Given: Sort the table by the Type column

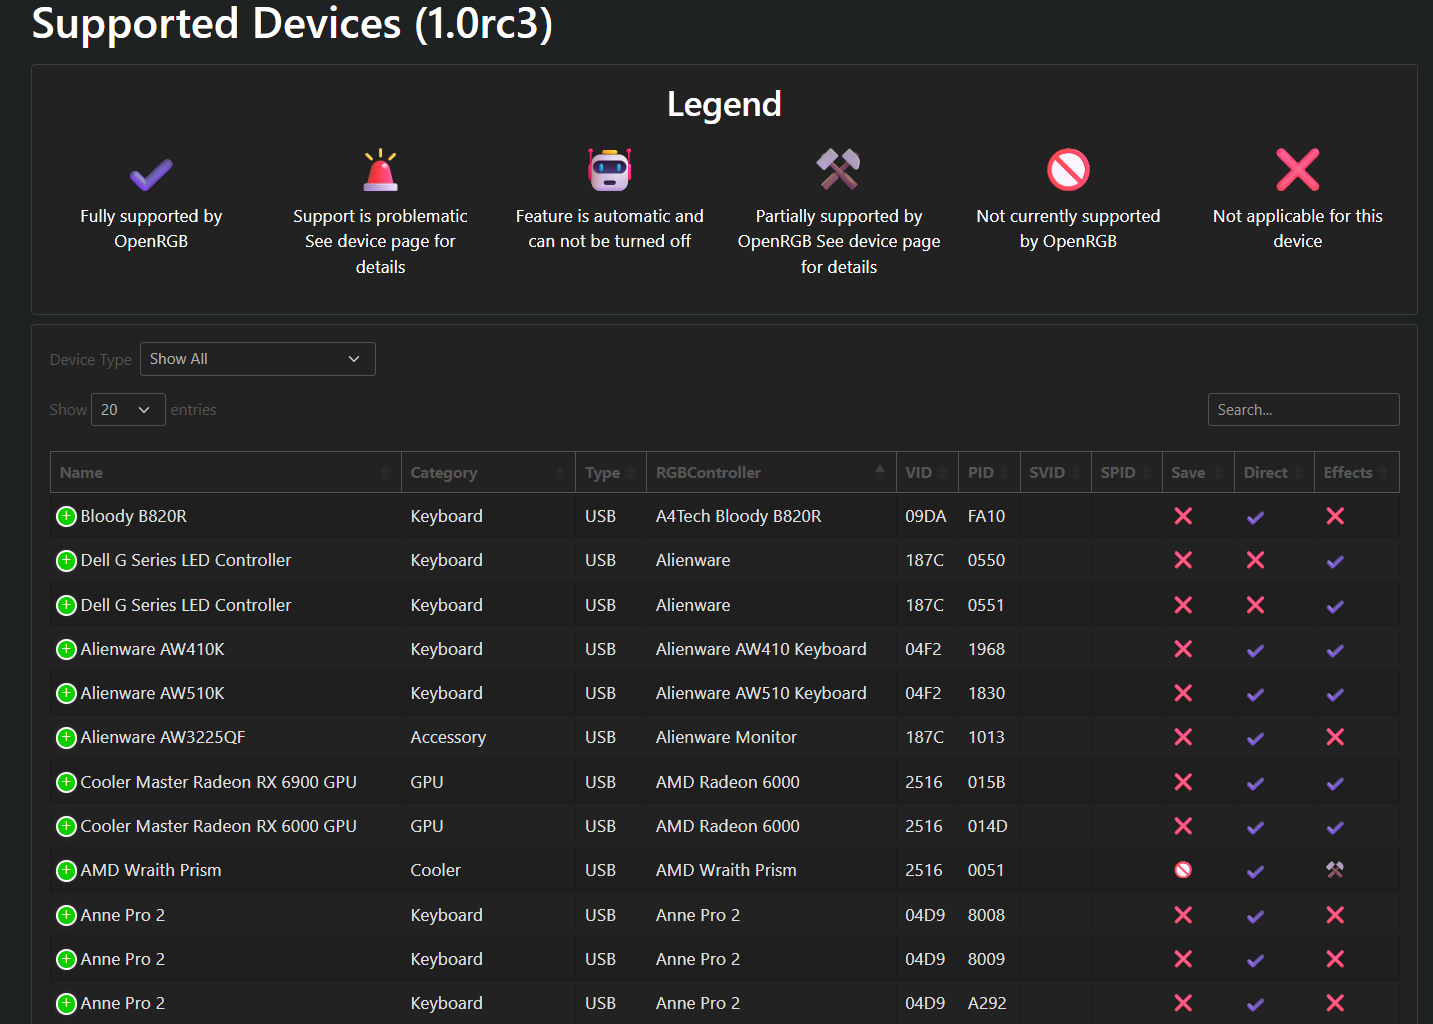Looking at the screenshot, I should click(x=611, y=472).
